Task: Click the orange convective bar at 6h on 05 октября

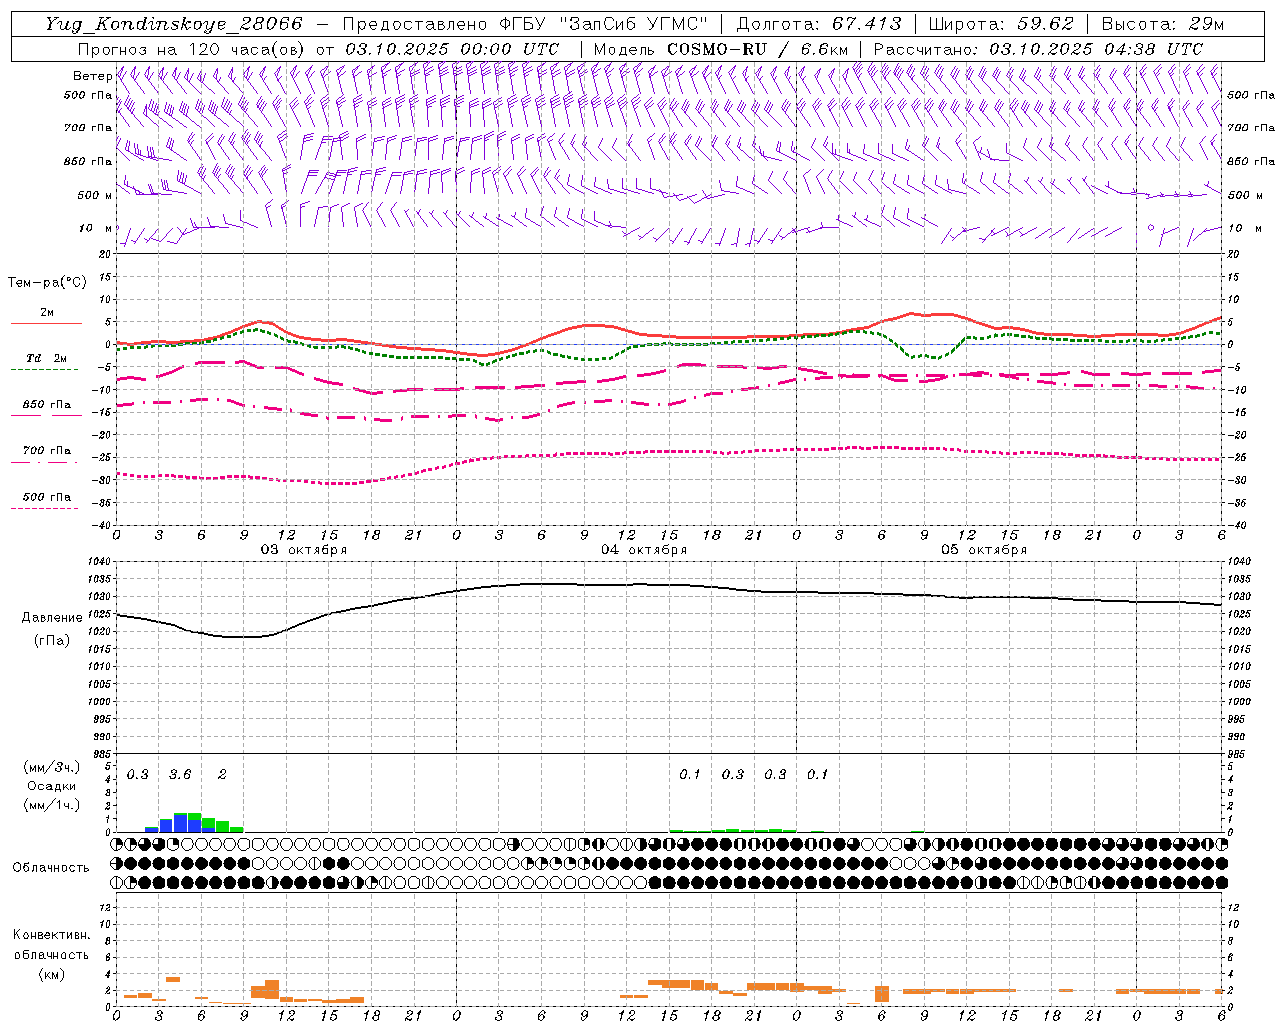Action: [882, 994]
